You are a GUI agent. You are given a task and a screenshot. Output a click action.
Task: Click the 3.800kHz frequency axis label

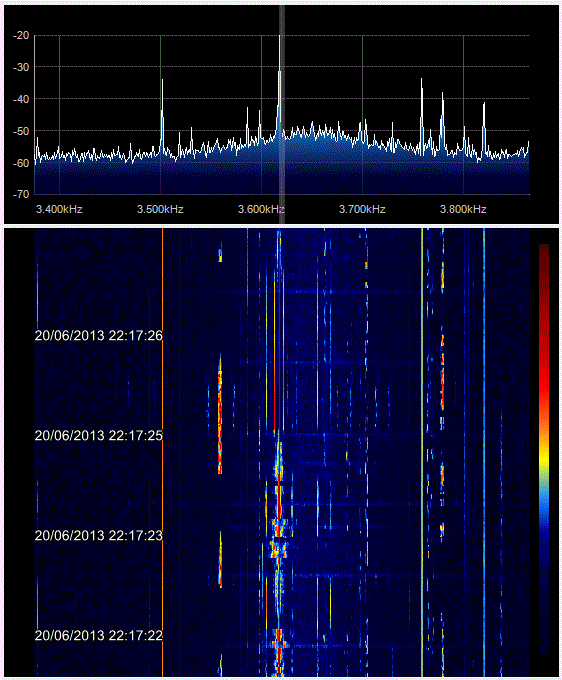pos(463,209)
